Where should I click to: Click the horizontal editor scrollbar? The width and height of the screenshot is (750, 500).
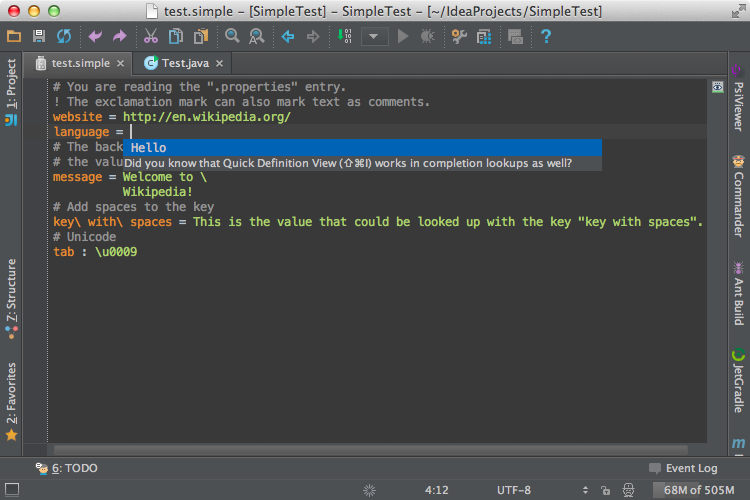[371, 450]
